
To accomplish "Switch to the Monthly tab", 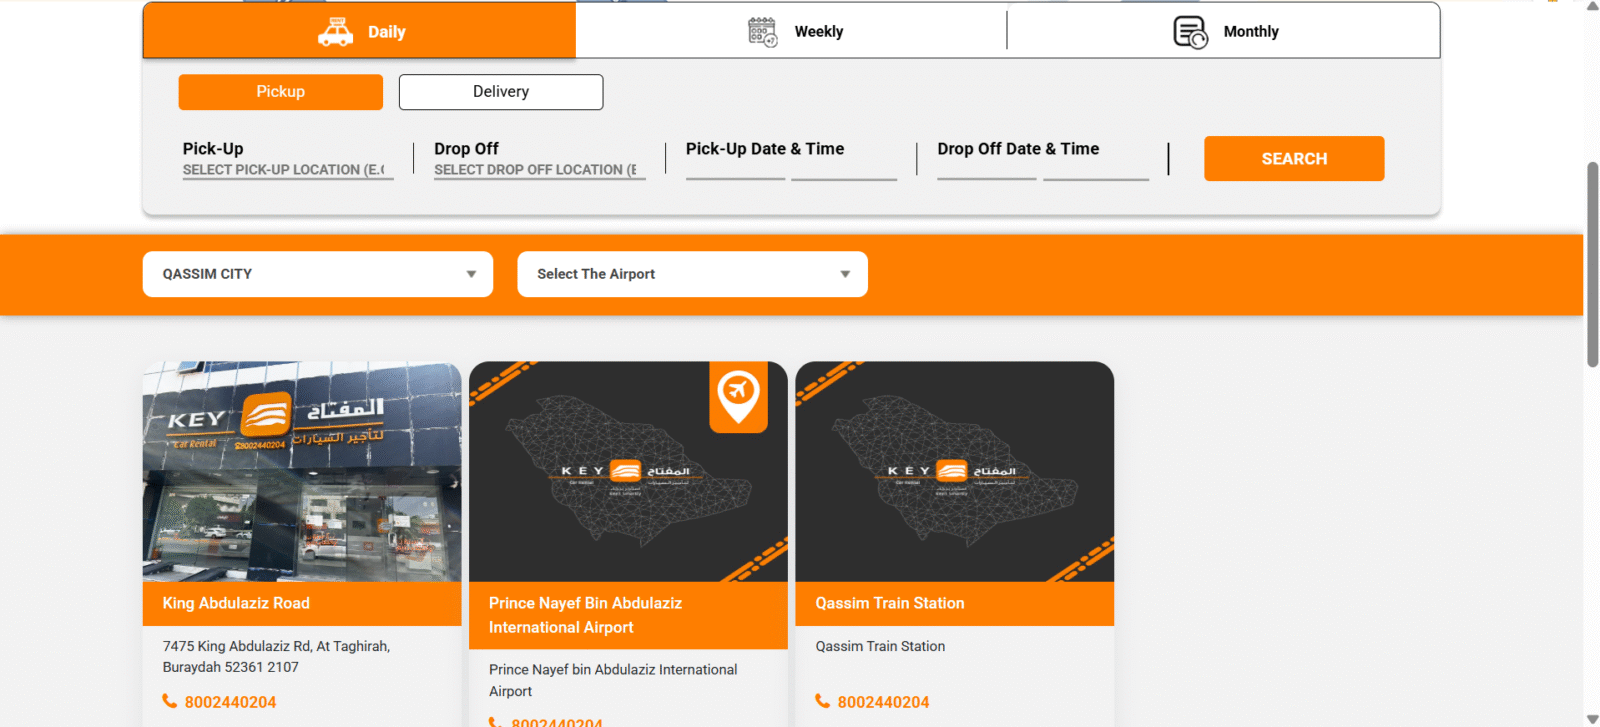I will click(1250, 32).
